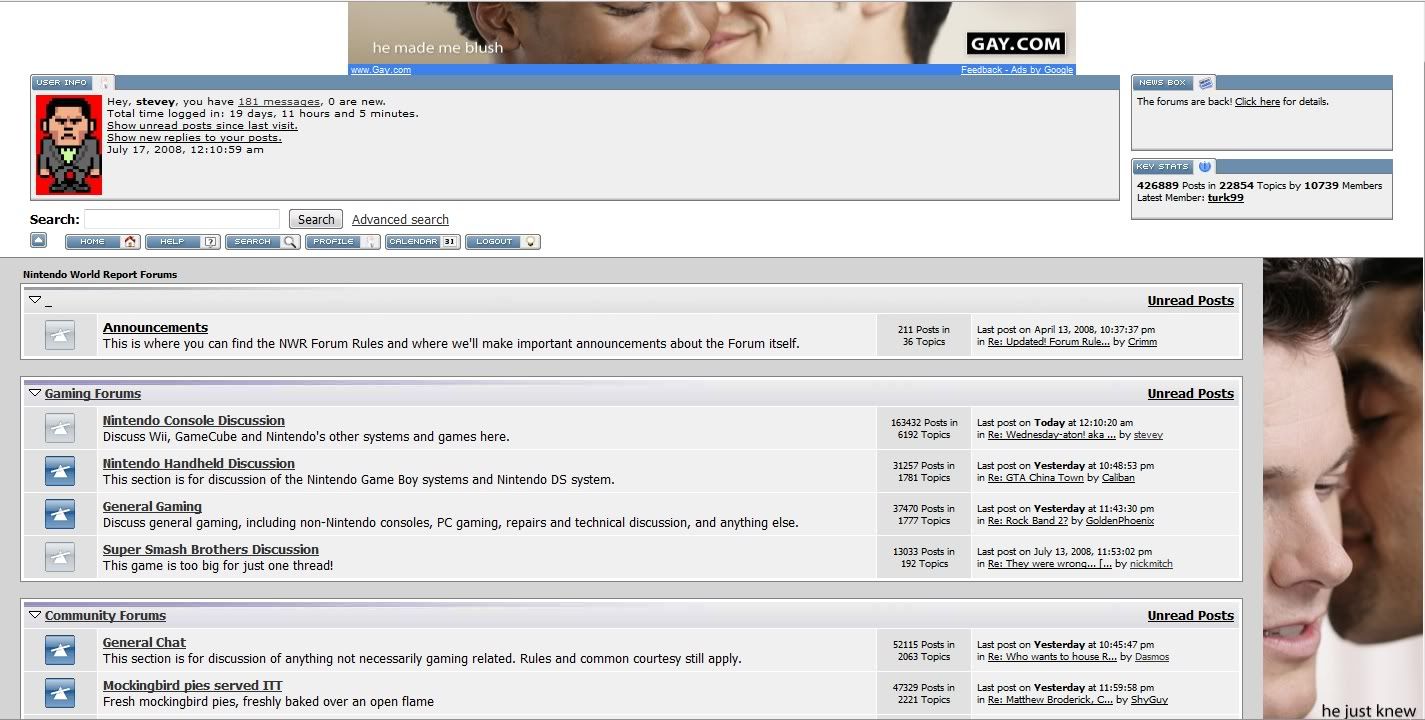The width and height of the screenshot is (1425, 720).
Task: Show new replies to your posts
Action: point(194,138)
